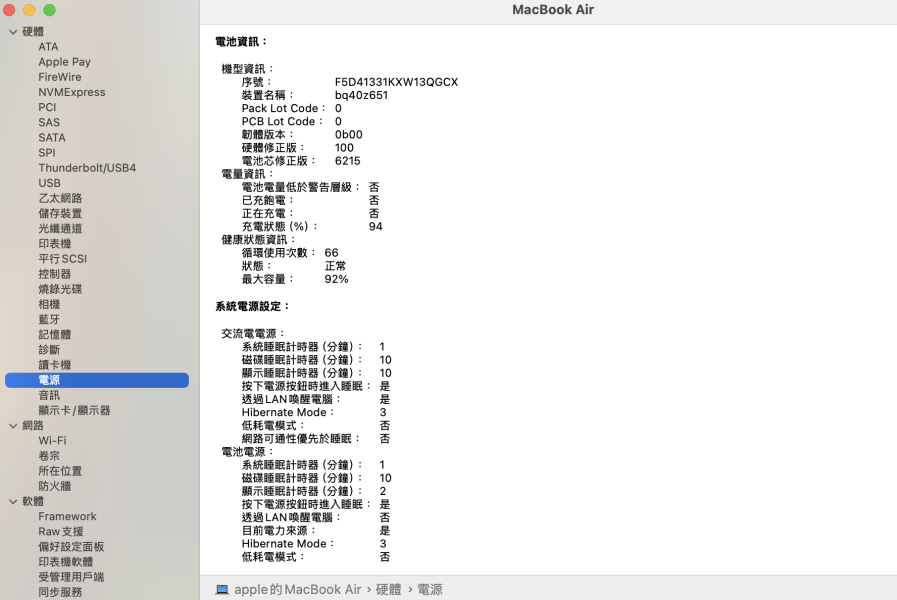The height and width of the screenshot is (600, 897).
Task: Click the charge state value 94
Action: [x=375, y=227]
